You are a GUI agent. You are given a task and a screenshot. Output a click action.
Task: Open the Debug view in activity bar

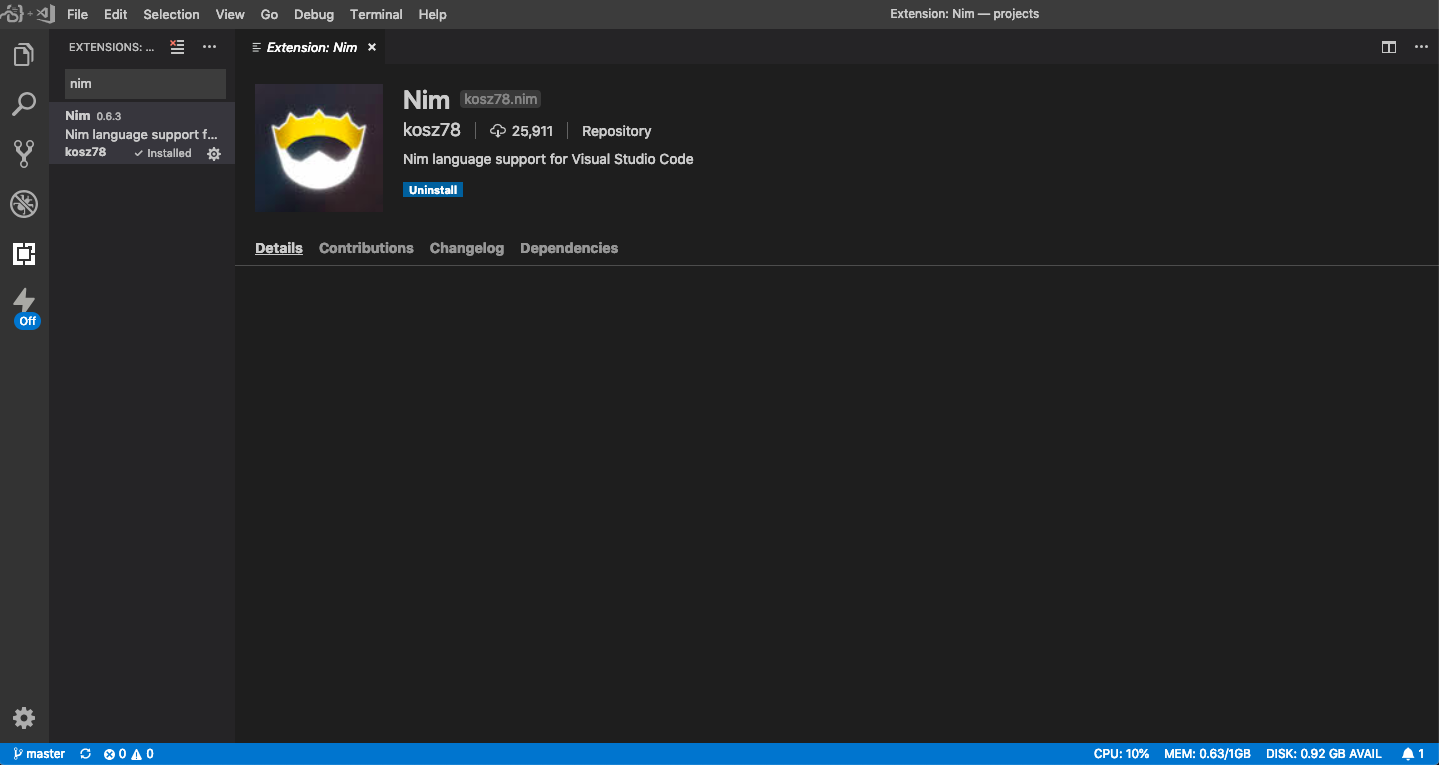tap(24, 204)
